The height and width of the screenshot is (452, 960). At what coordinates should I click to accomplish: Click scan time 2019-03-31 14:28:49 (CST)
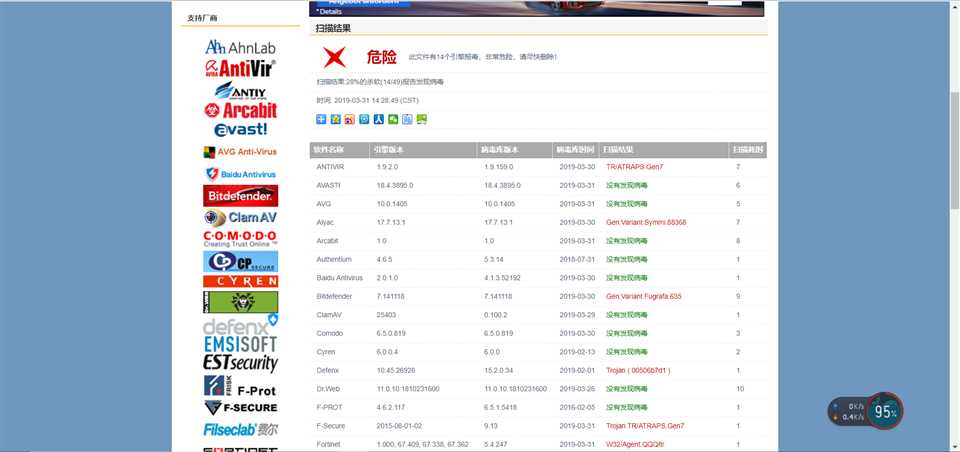coord(377,100)
